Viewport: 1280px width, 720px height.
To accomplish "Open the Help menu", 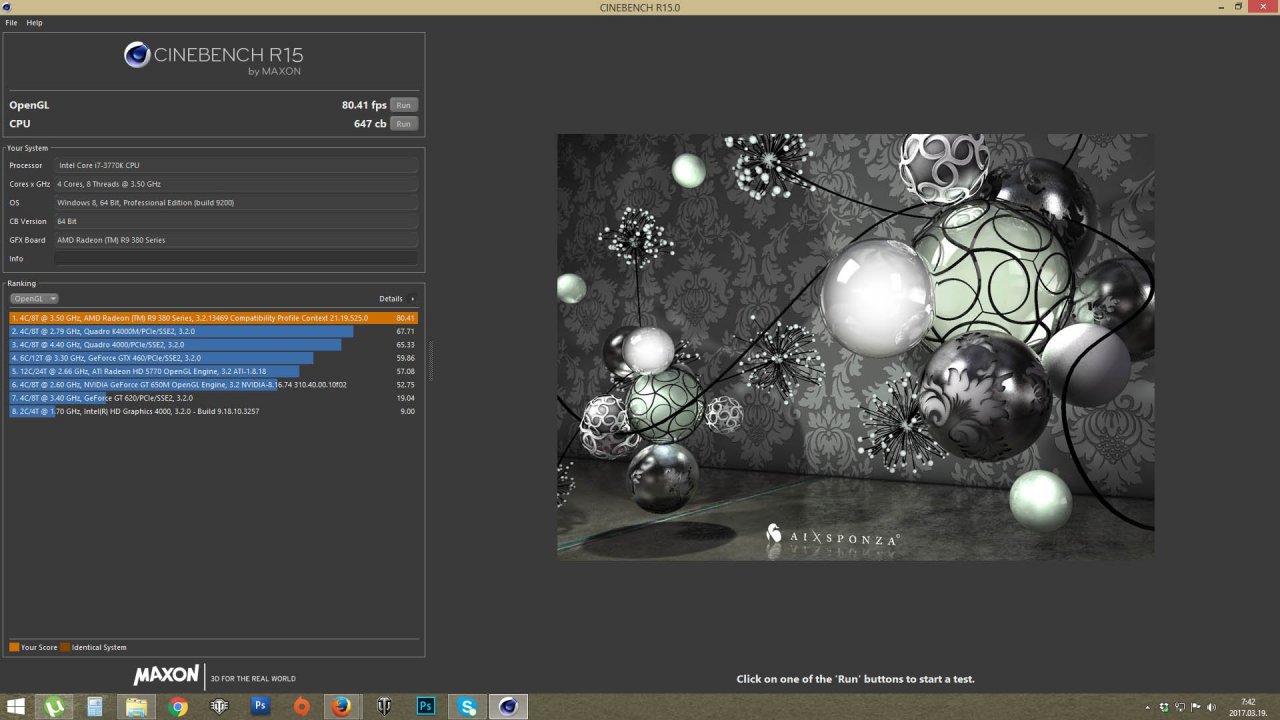I will click(x=34, y=22).
